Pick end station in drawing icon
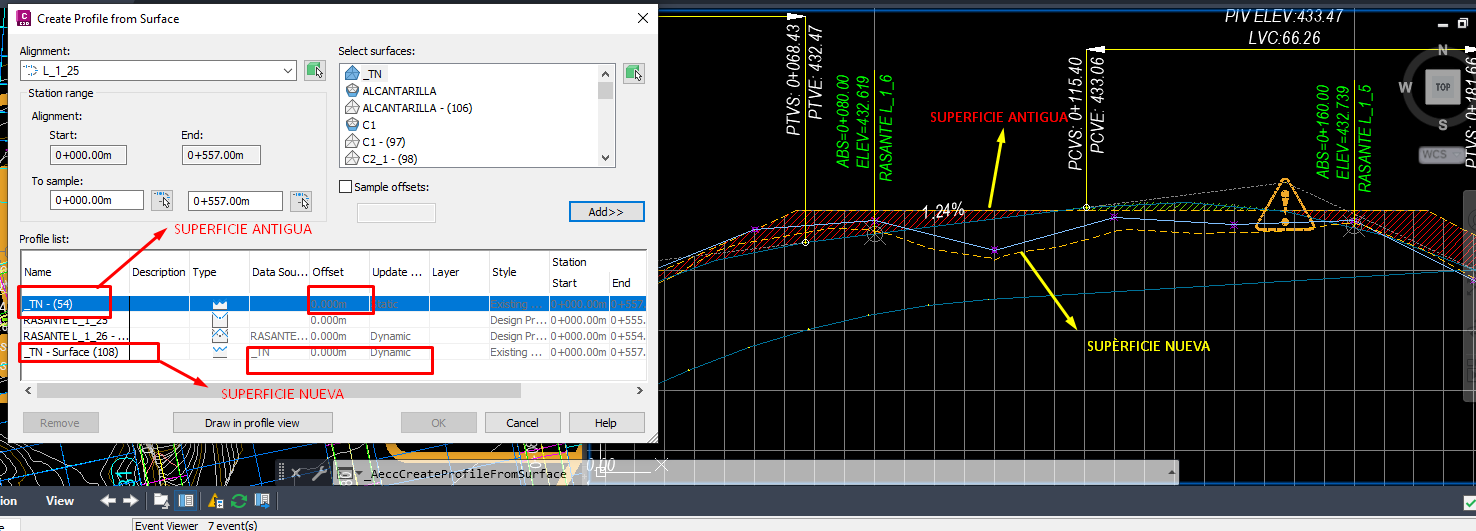Viewport: 1476px width, 531px height. [300, 201]
